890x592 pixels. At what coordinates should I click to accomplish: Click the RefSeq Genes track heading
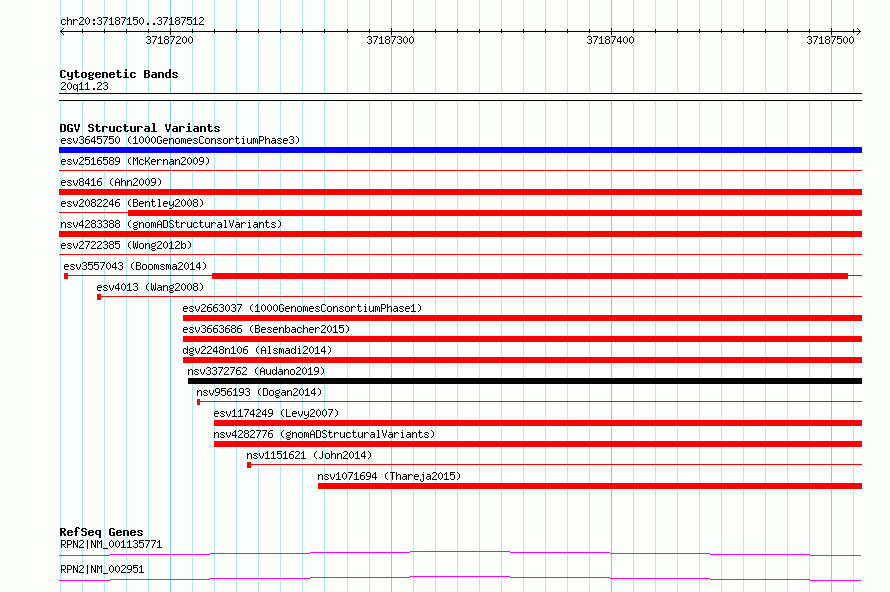[101, 532]
